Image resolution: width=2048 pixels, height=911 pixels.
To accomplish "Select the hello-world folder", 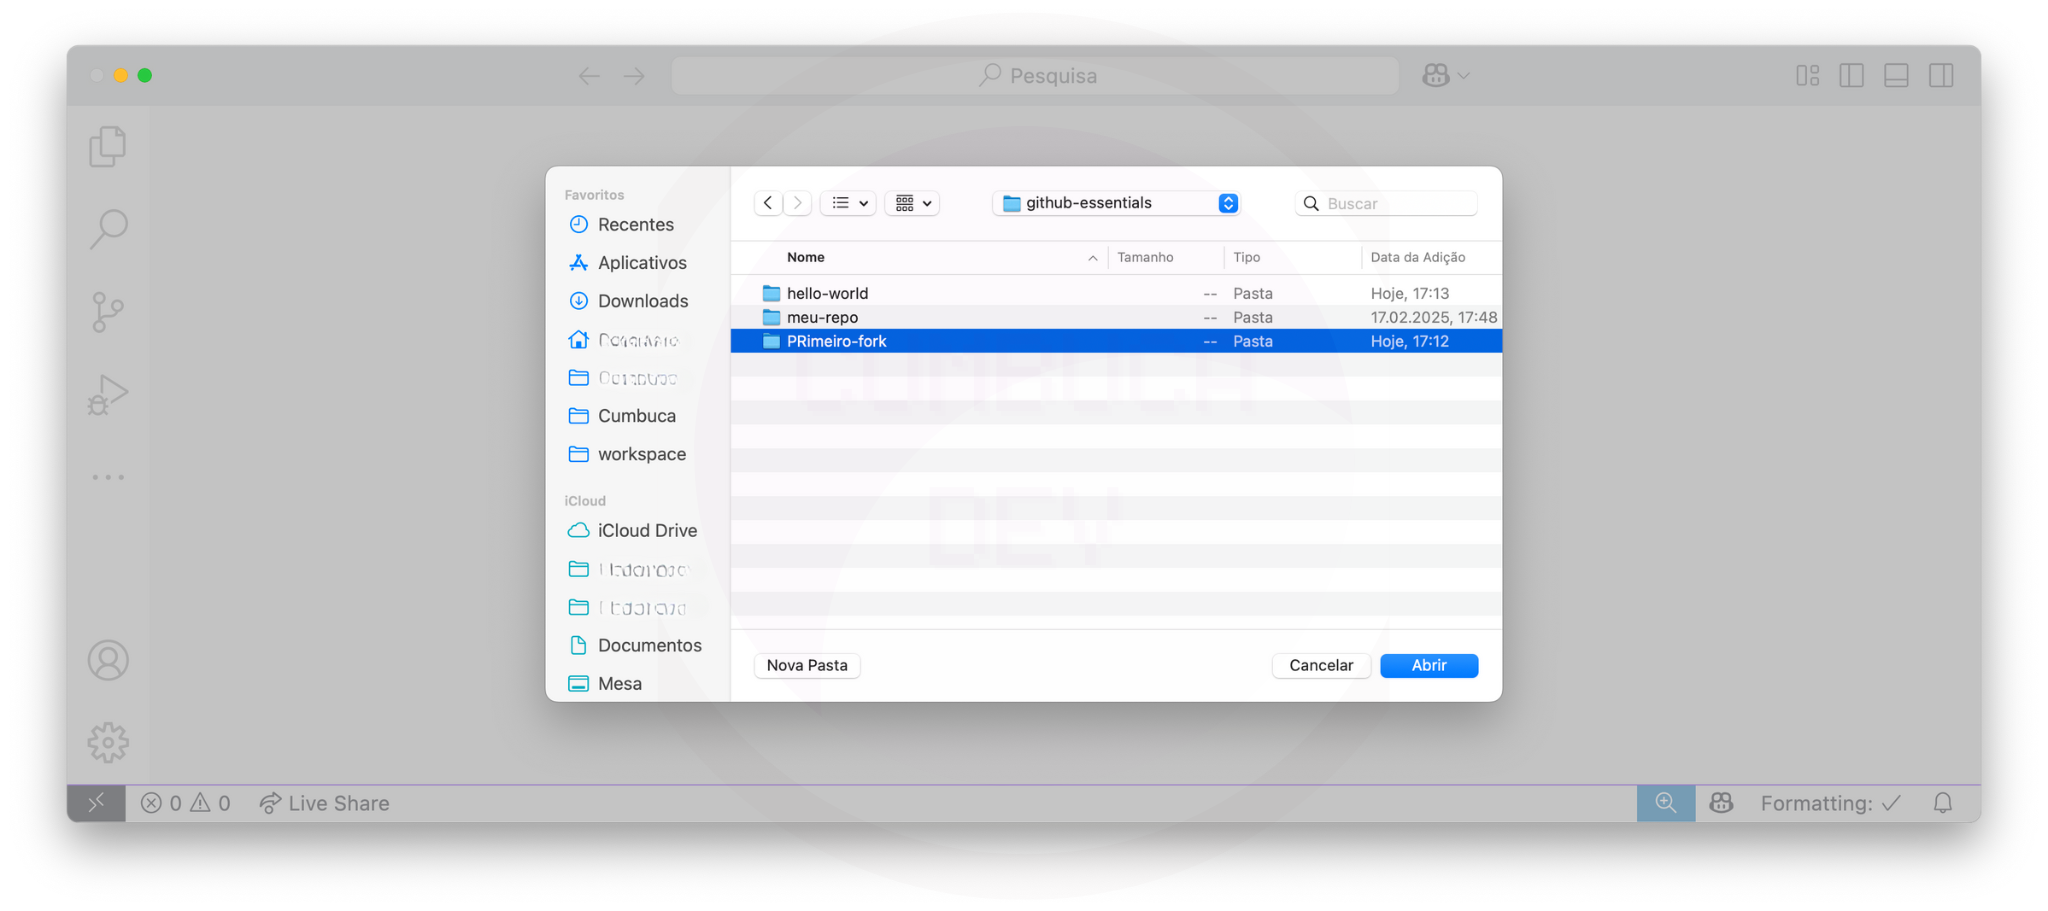I will [x=827, y=294].
